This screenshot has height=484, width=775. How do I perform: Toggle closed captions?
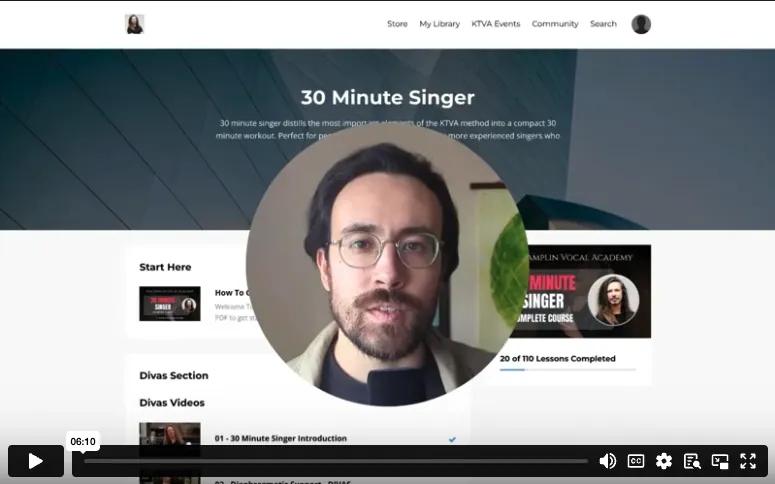click(636, 461)
